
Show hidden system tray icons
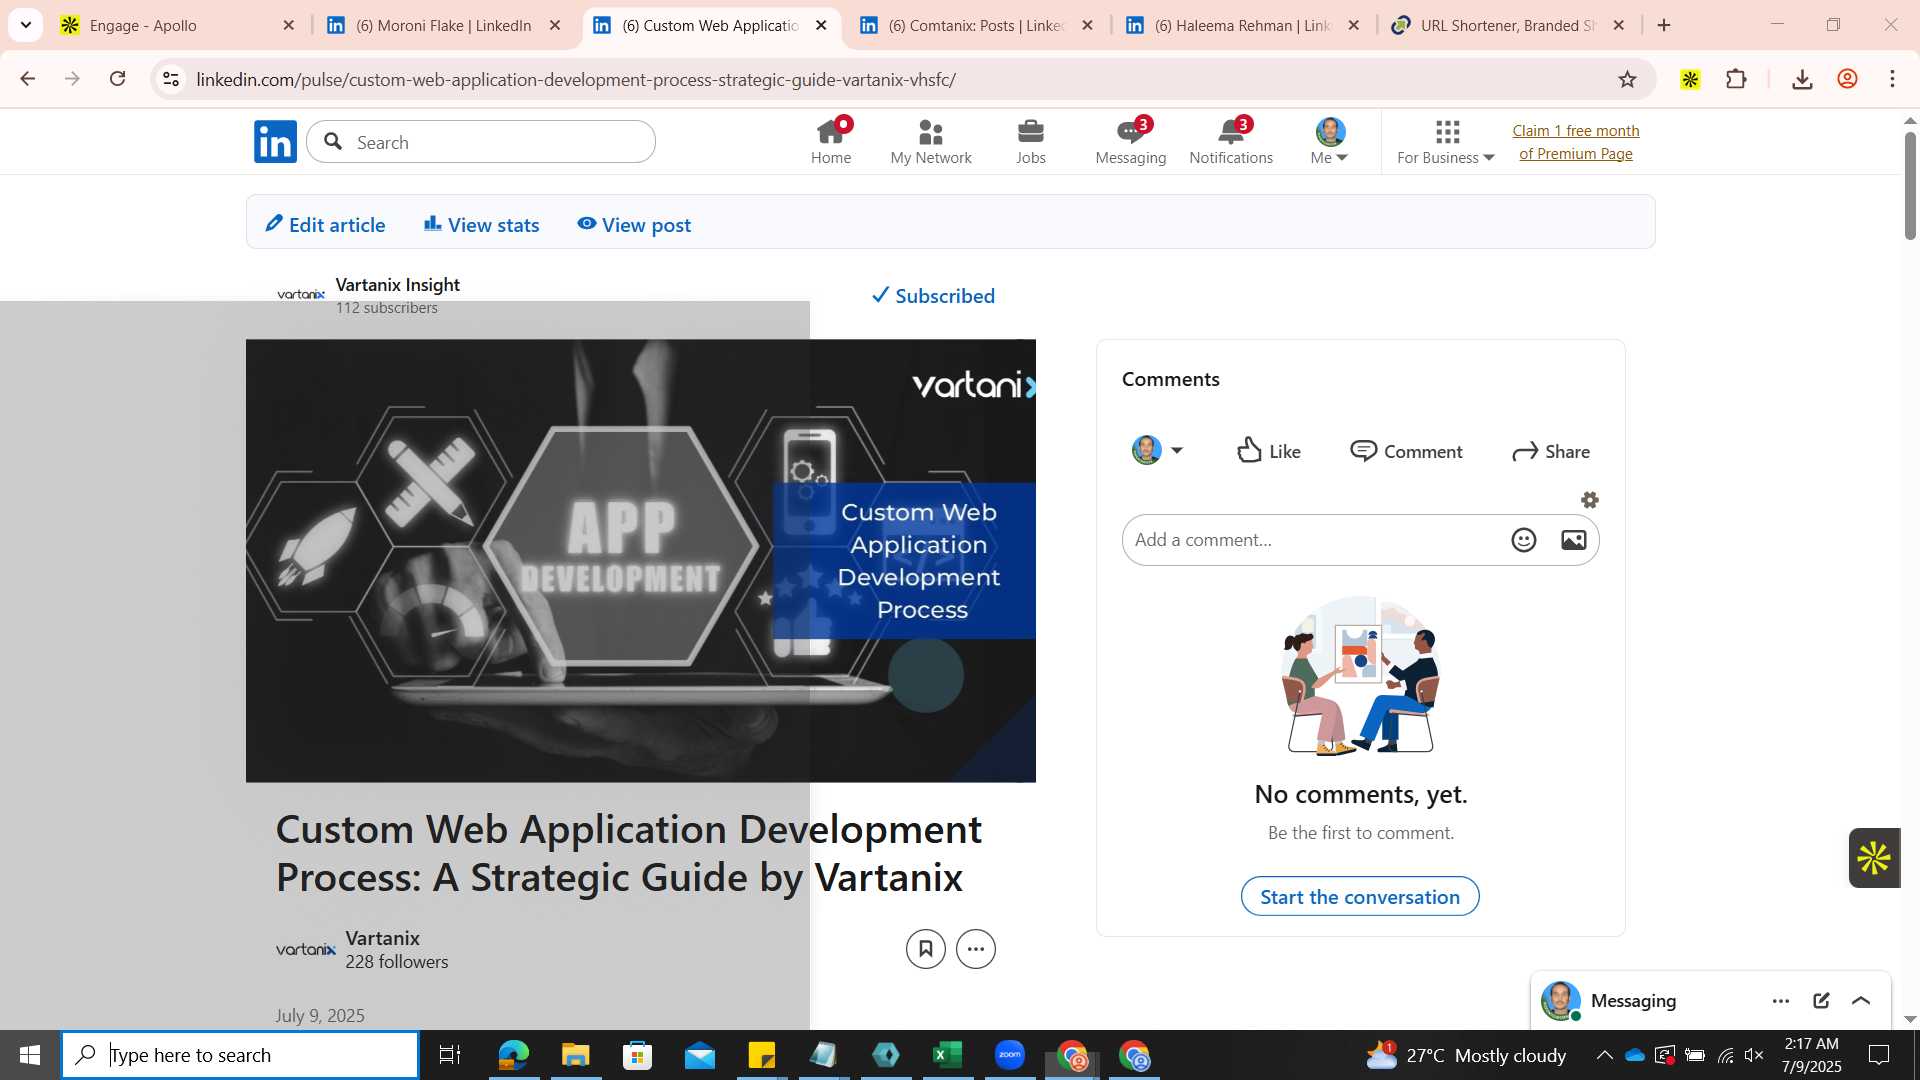[1604, 1055]
